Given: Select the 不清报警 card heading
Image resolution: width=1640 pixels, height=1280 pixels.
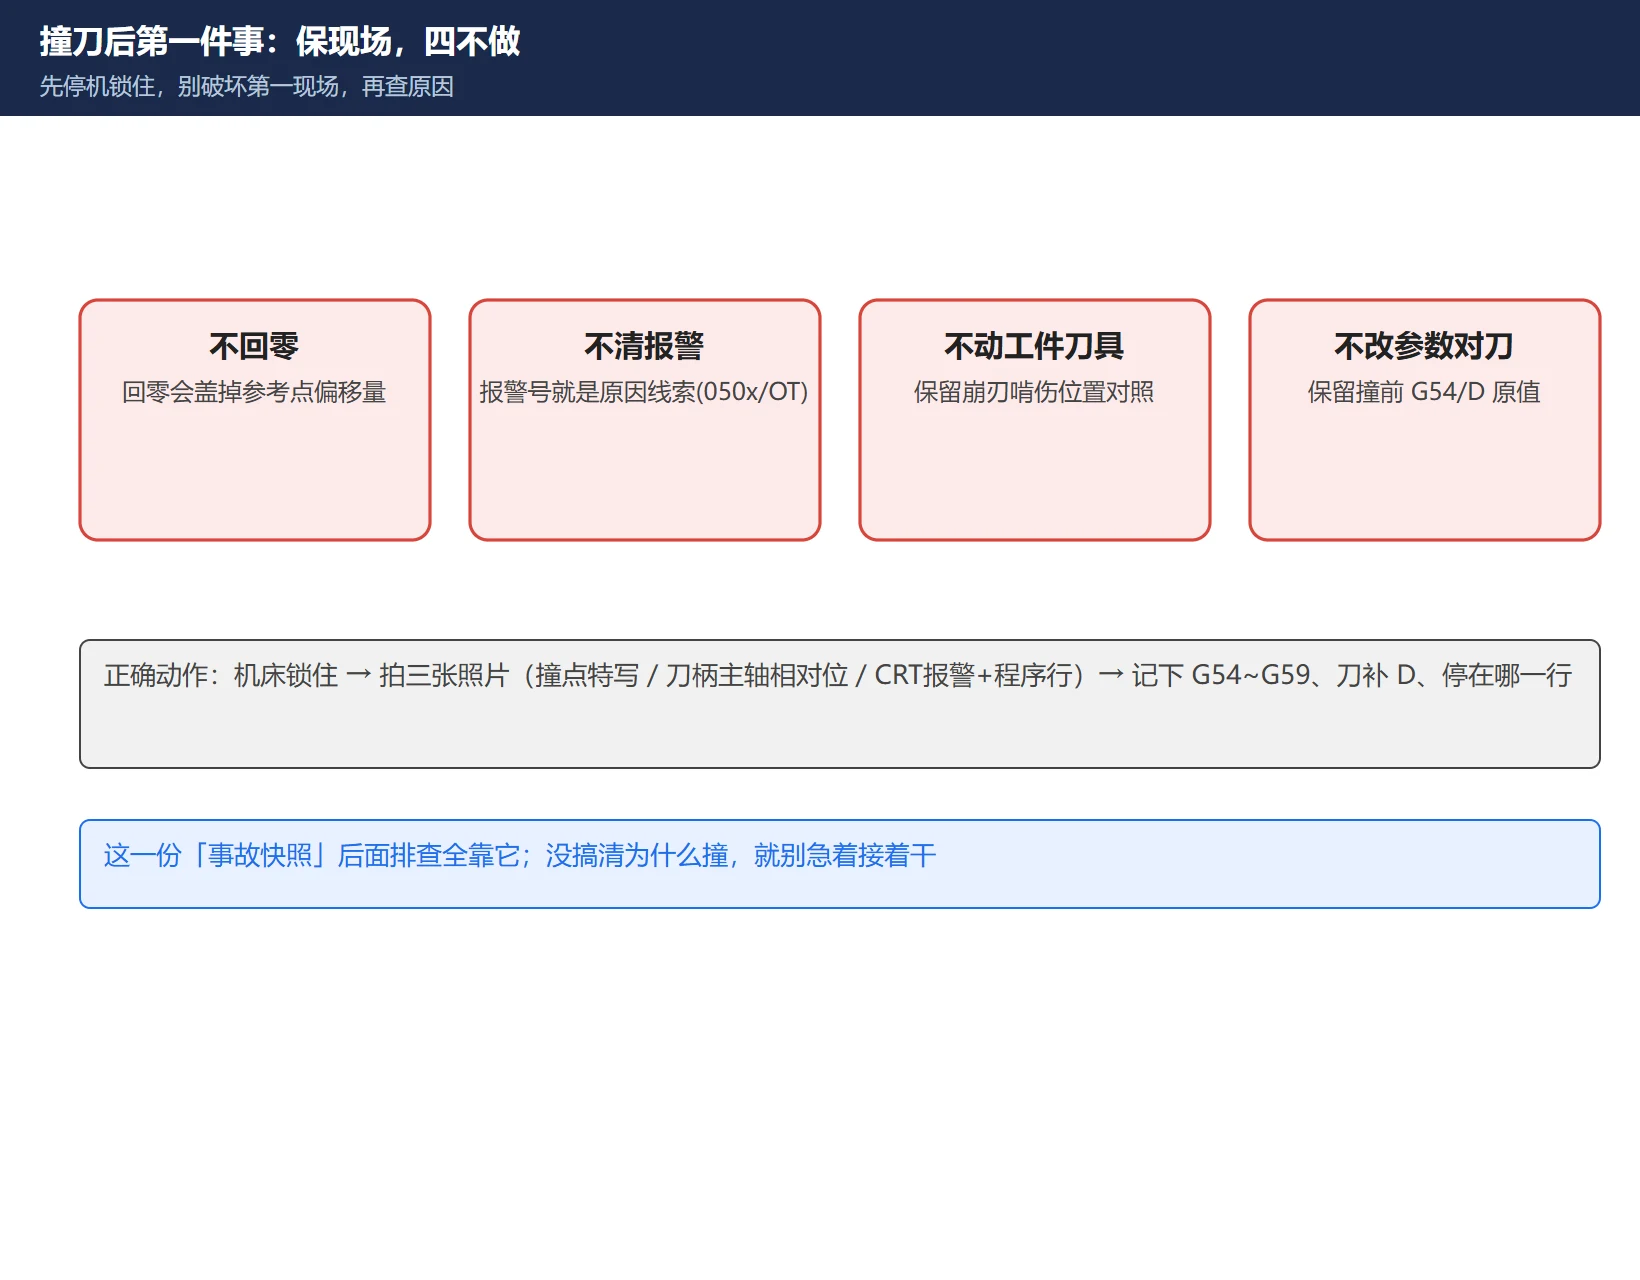Looking at the screenshot, I should pyautogui.click(x=644, y=346).
